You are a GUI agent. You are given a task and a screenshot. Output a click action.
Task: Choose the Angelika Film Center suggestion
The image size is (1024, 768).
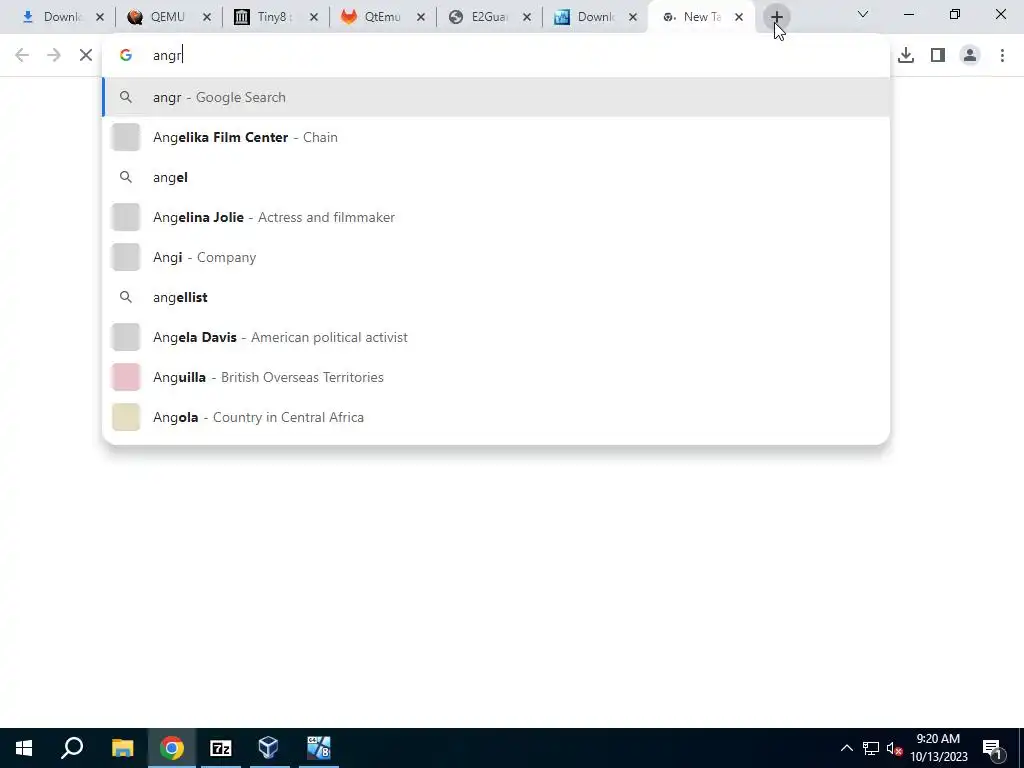click(x=496, y=137)
